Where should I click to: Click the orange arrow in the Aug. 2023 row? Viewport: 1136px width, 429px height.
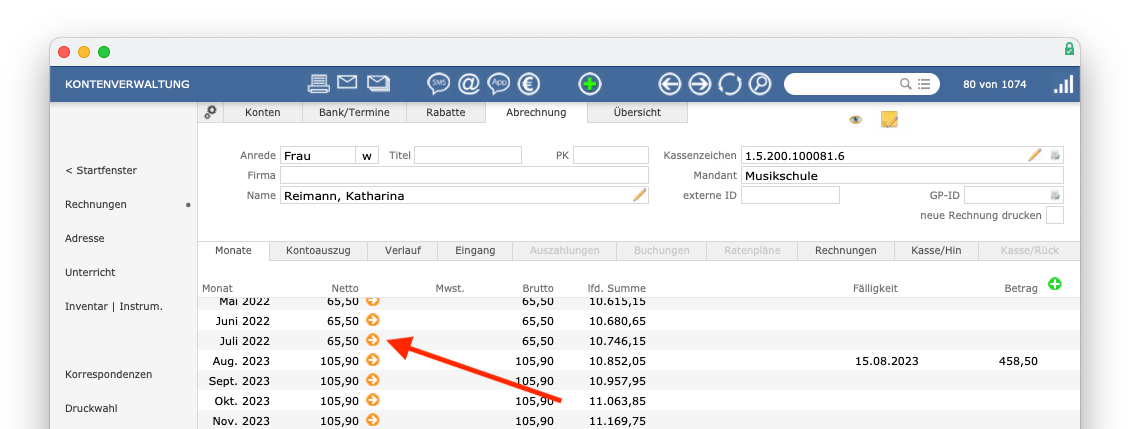coord(373,359)
